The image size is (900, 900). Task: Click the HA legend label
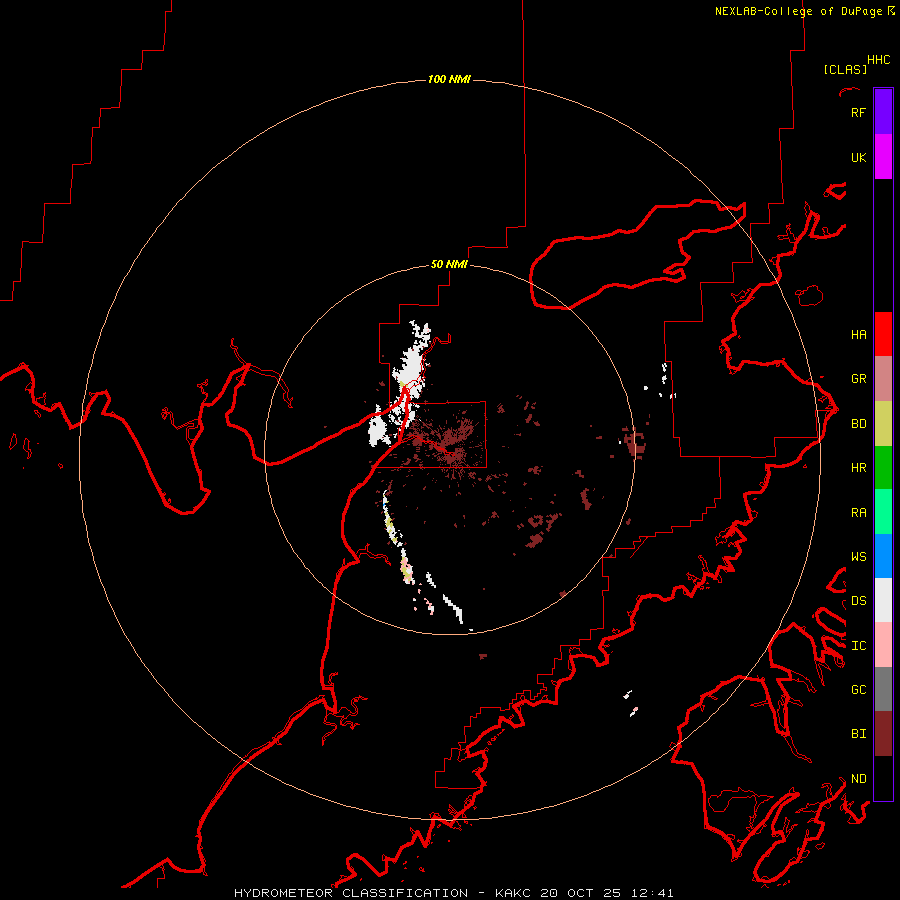[858, 334]
